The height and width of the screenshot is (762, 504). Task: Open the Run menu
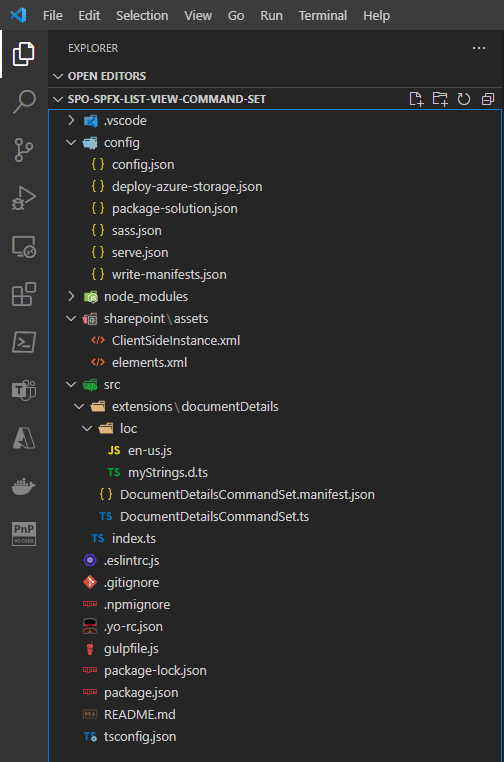tap(271, 16)
